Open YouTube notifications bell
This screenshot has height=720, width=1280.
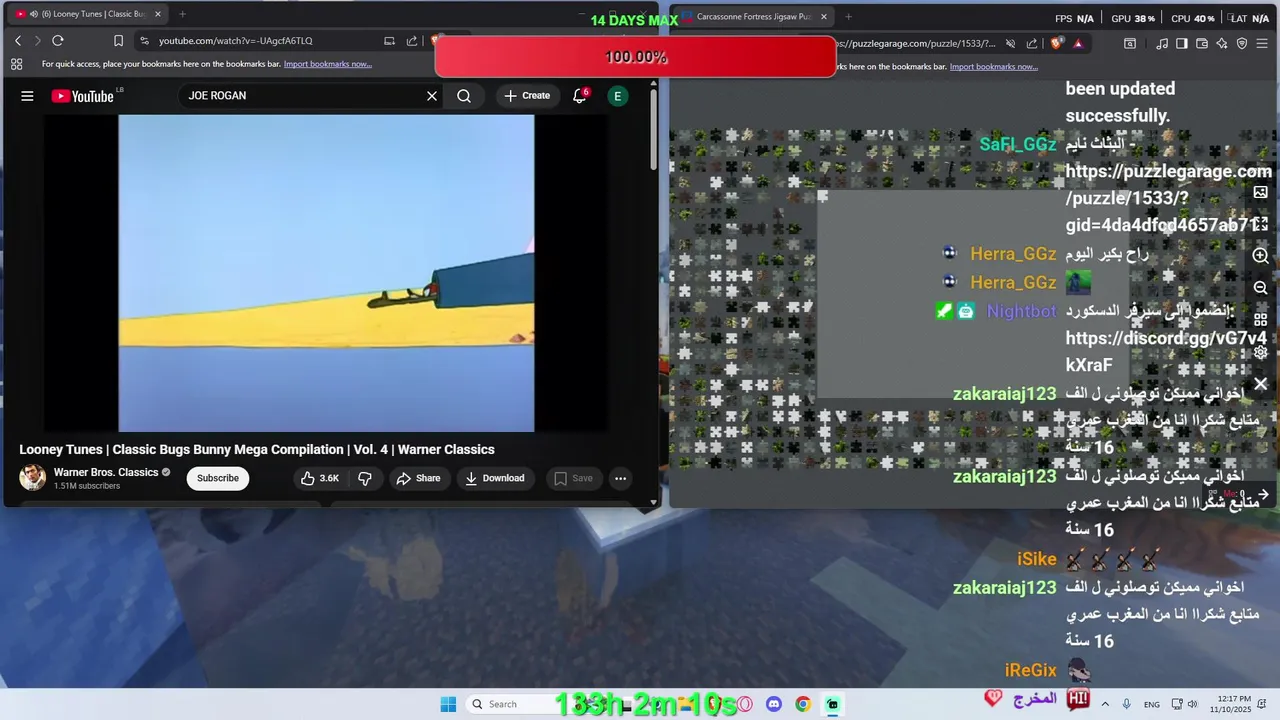579,96
